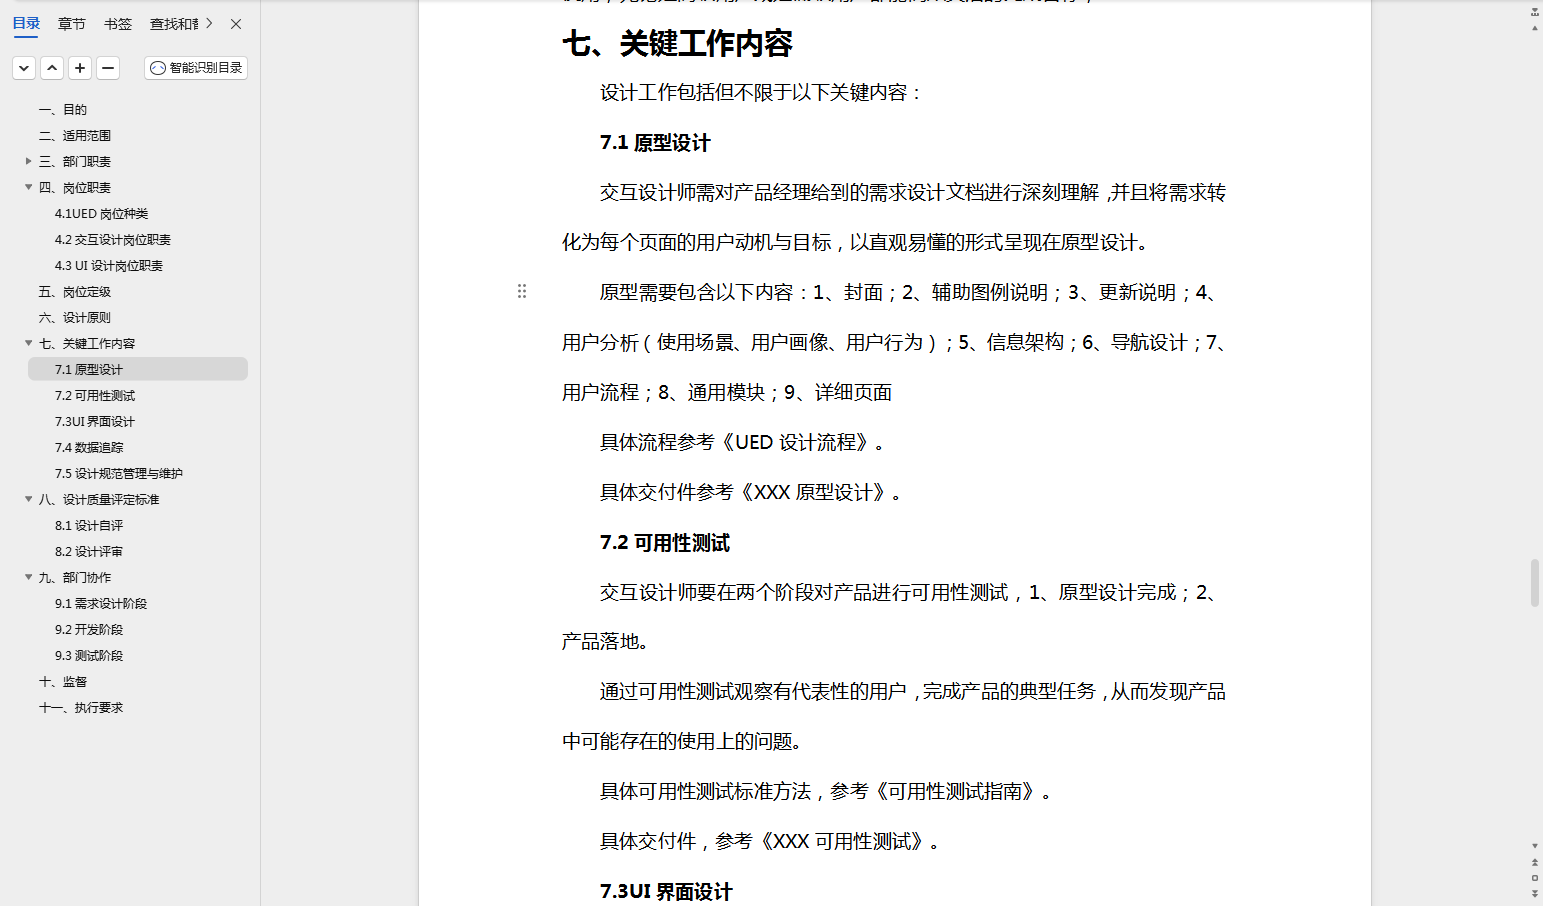
Task: Click the minus button in outline toolbar
Action: tap(108, 68)
